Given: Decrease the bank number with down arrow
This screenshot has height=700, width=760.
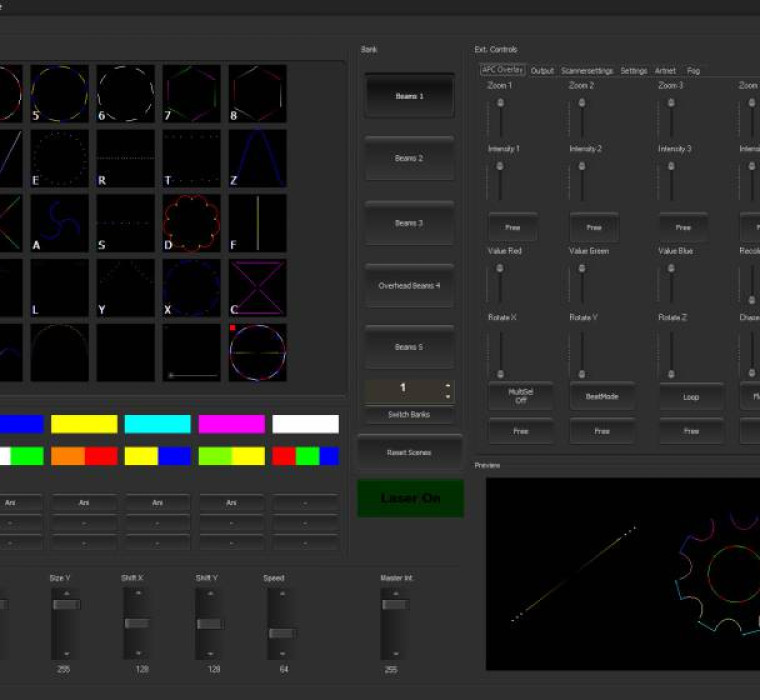Looking at the screenshot, I should [447, 397].
